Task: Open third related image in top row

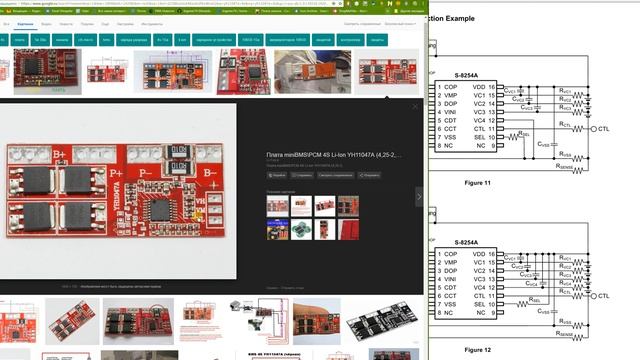Action: [325, 206]
